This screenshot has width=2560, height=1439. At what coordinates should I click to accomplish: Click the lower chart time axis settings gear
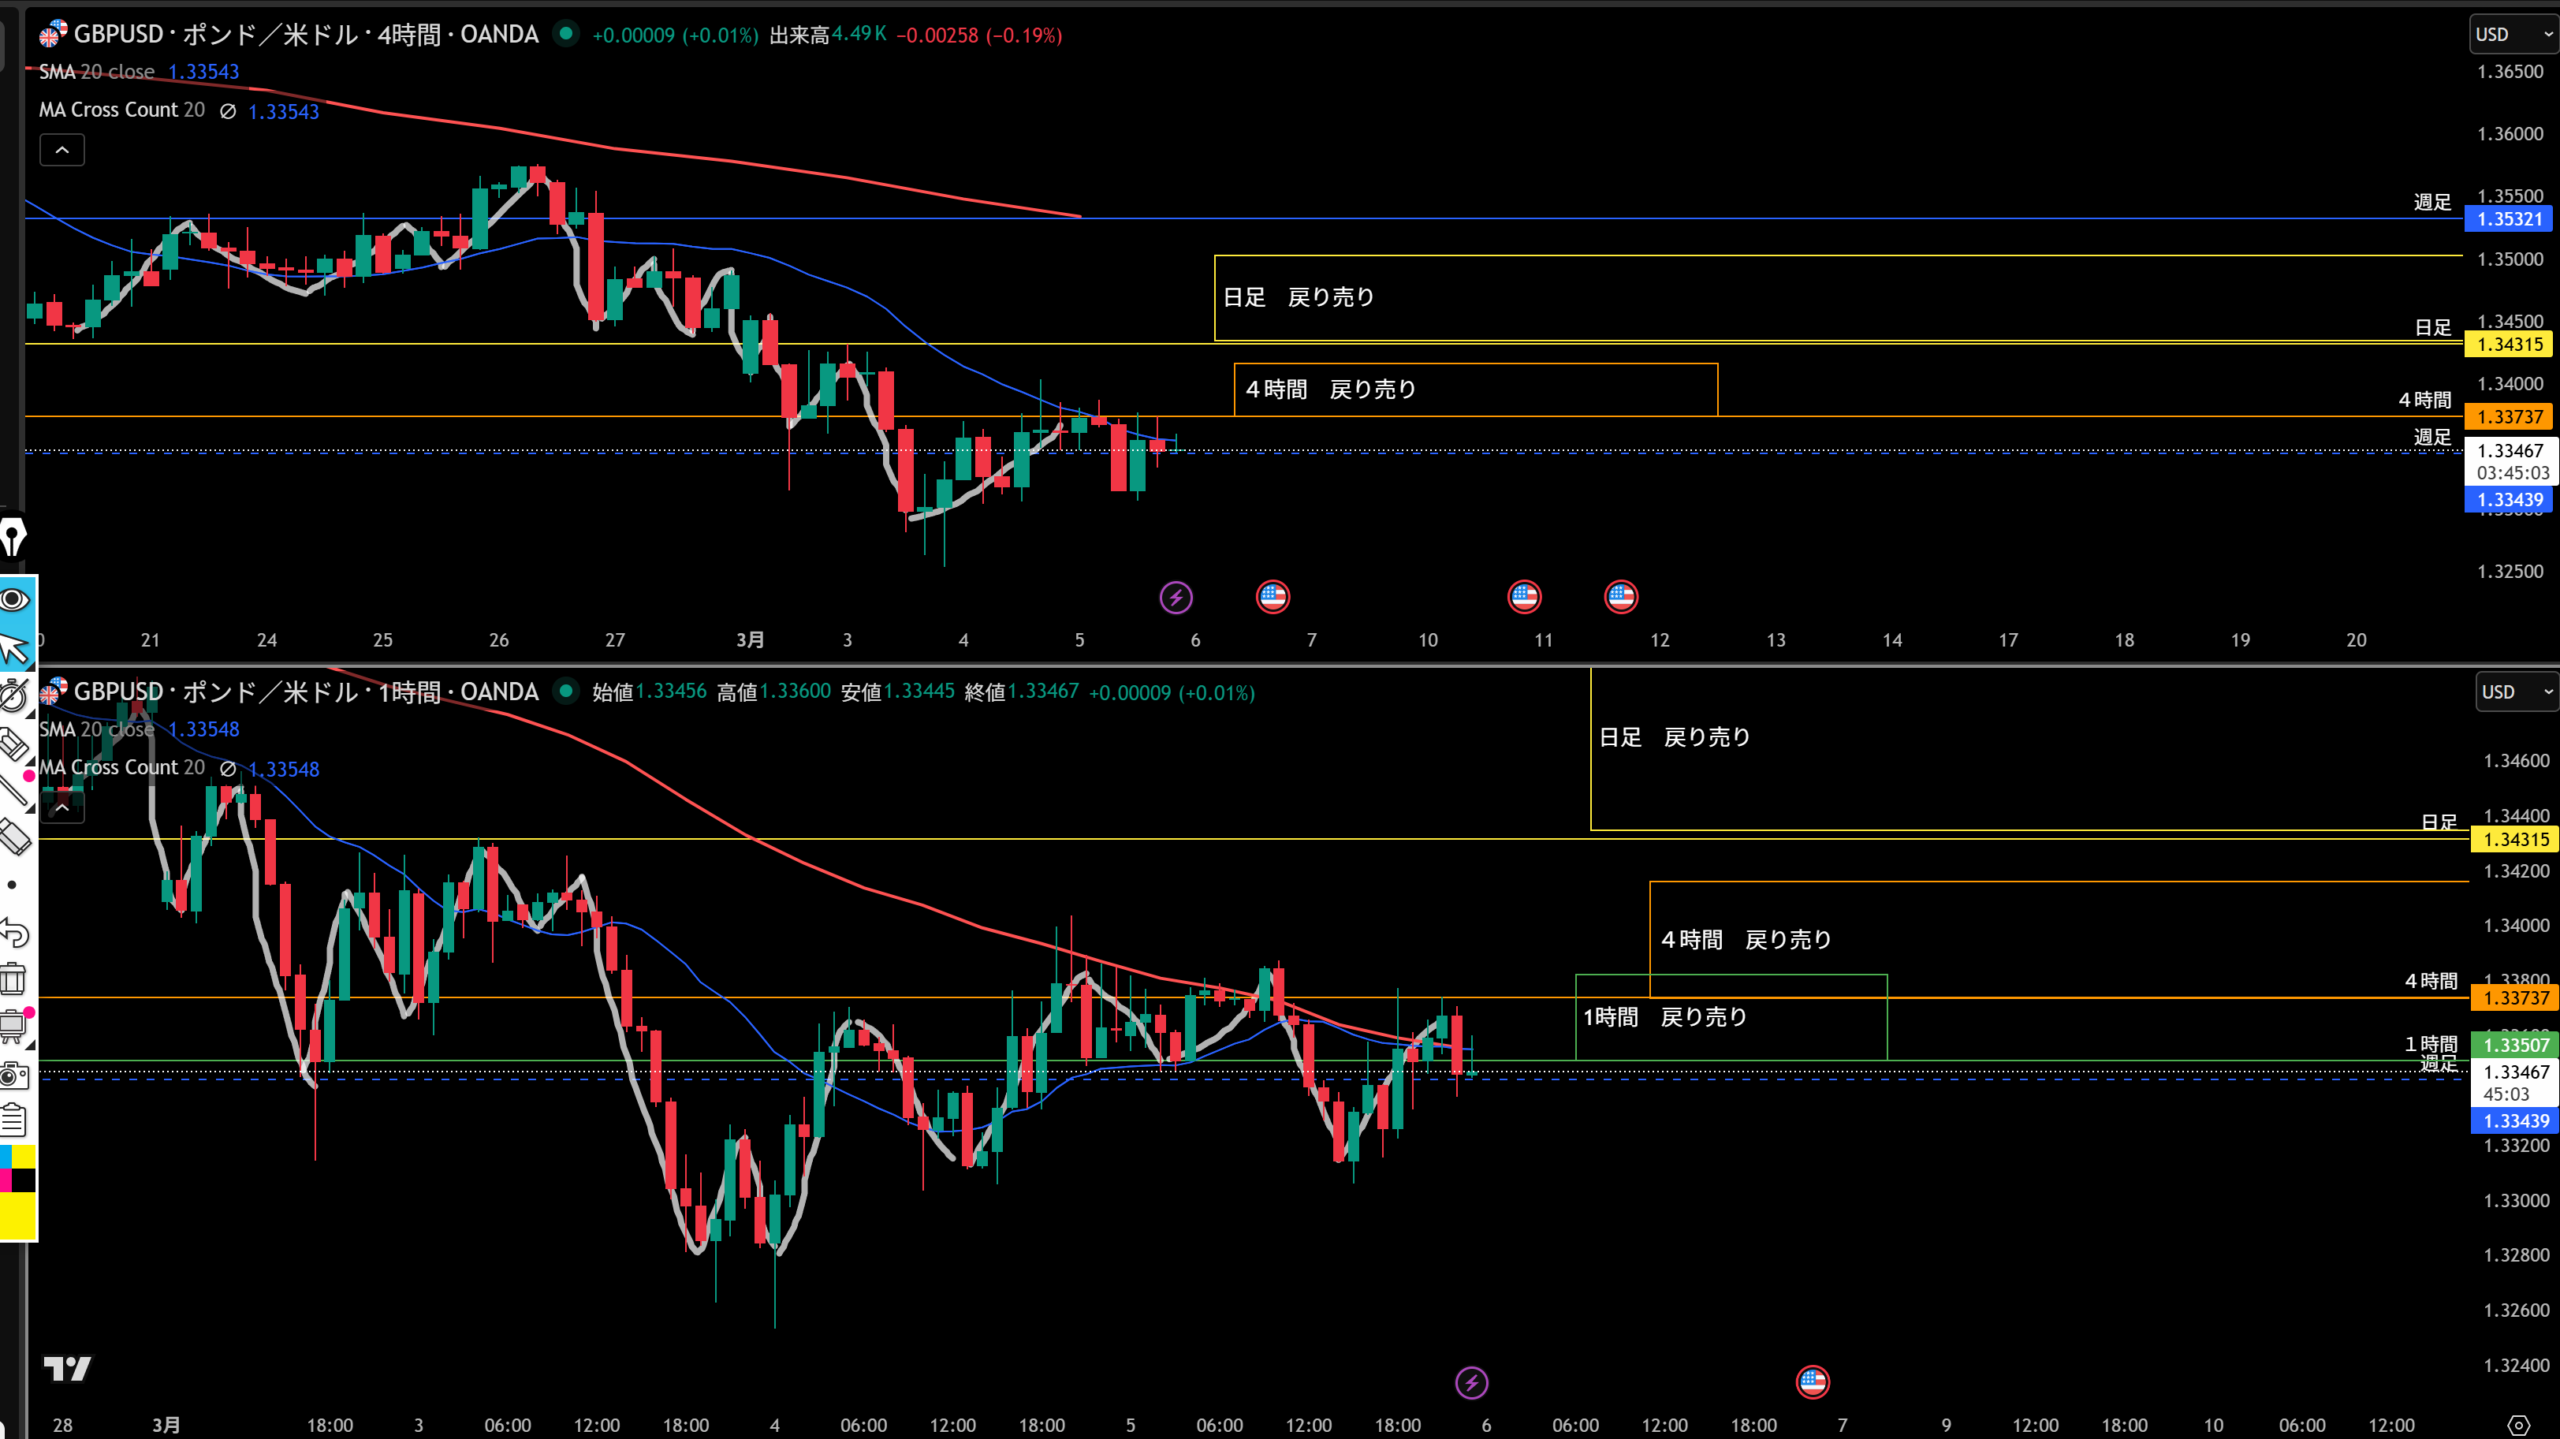pyautogui.click(x=2518, y=1425)
